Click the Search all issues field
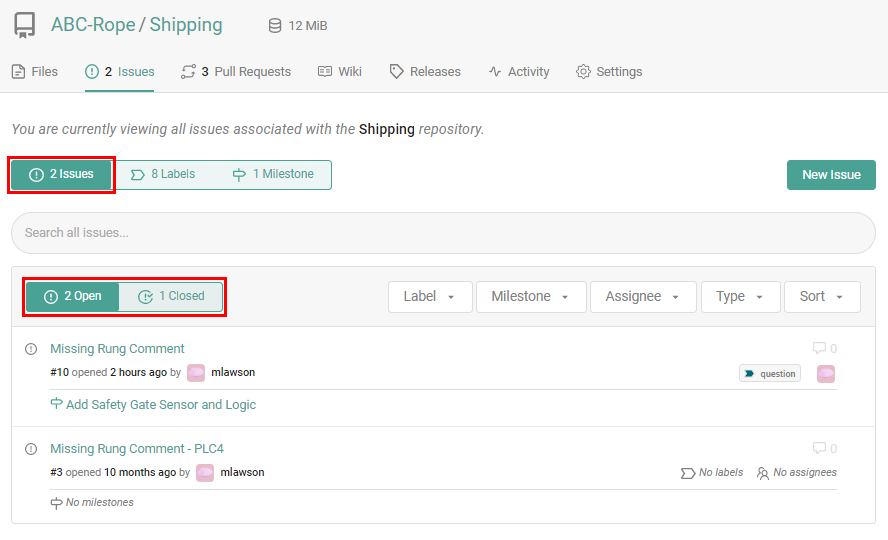The height and width of the screenshot is (540, 888). pos(443,233)
